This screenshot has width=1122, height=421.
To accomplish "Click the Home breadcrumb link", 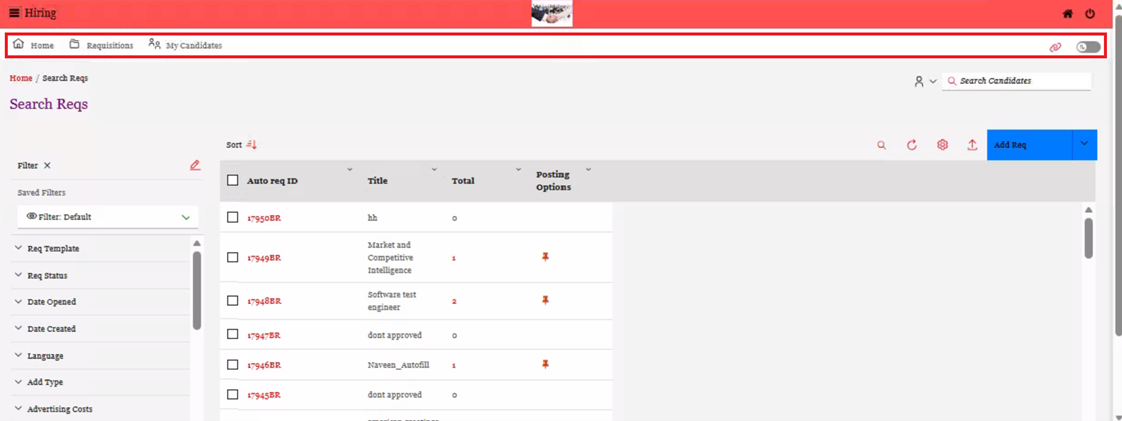I will tap(21, 78).
